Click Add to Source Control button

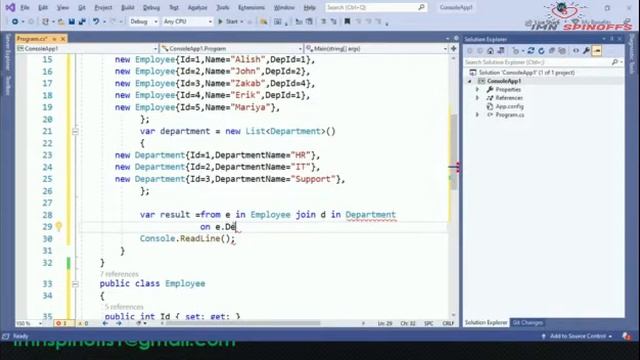(577, 336)
